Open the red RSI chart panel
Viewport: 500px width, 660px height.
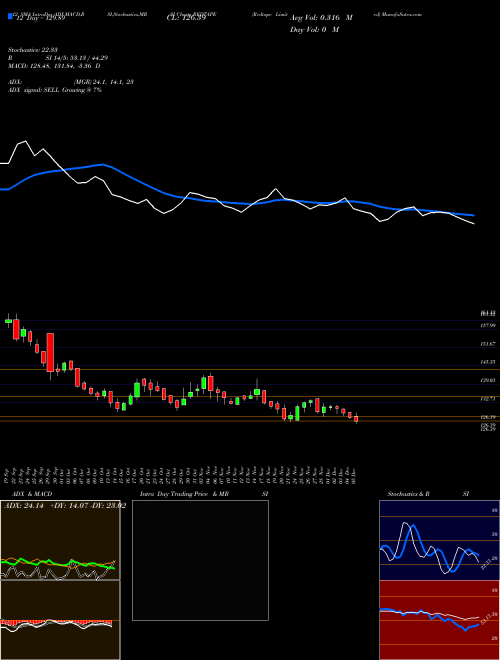click(x=439, y=620)
